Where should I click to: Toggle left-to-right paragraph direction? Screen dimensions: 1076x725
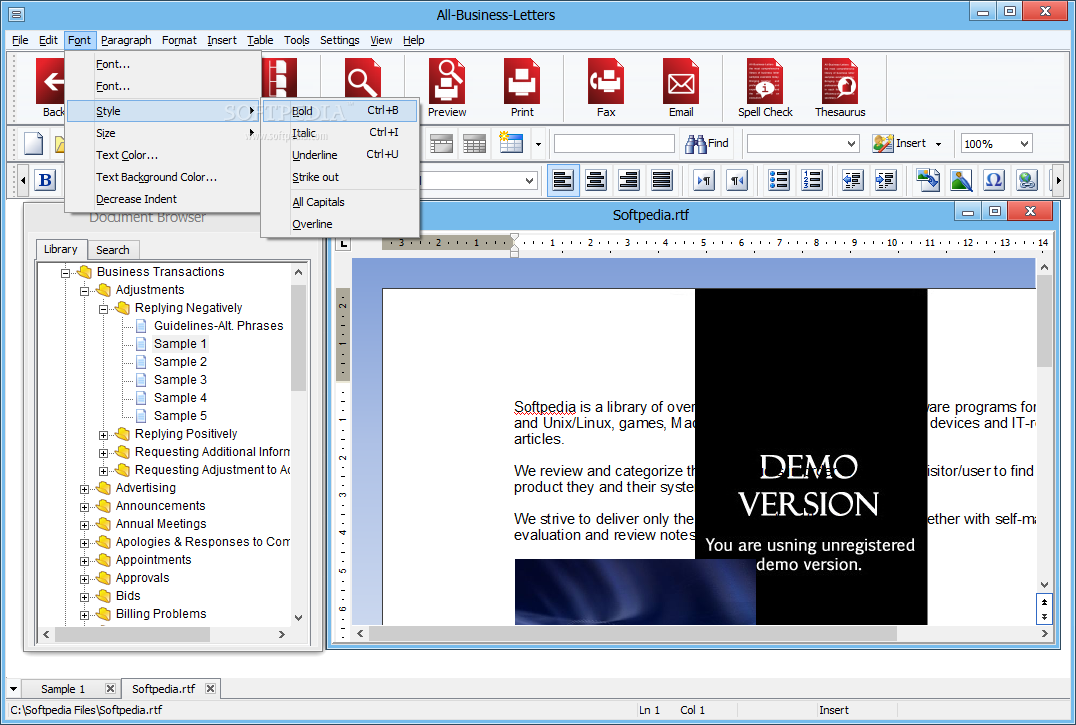coord(704,180)
